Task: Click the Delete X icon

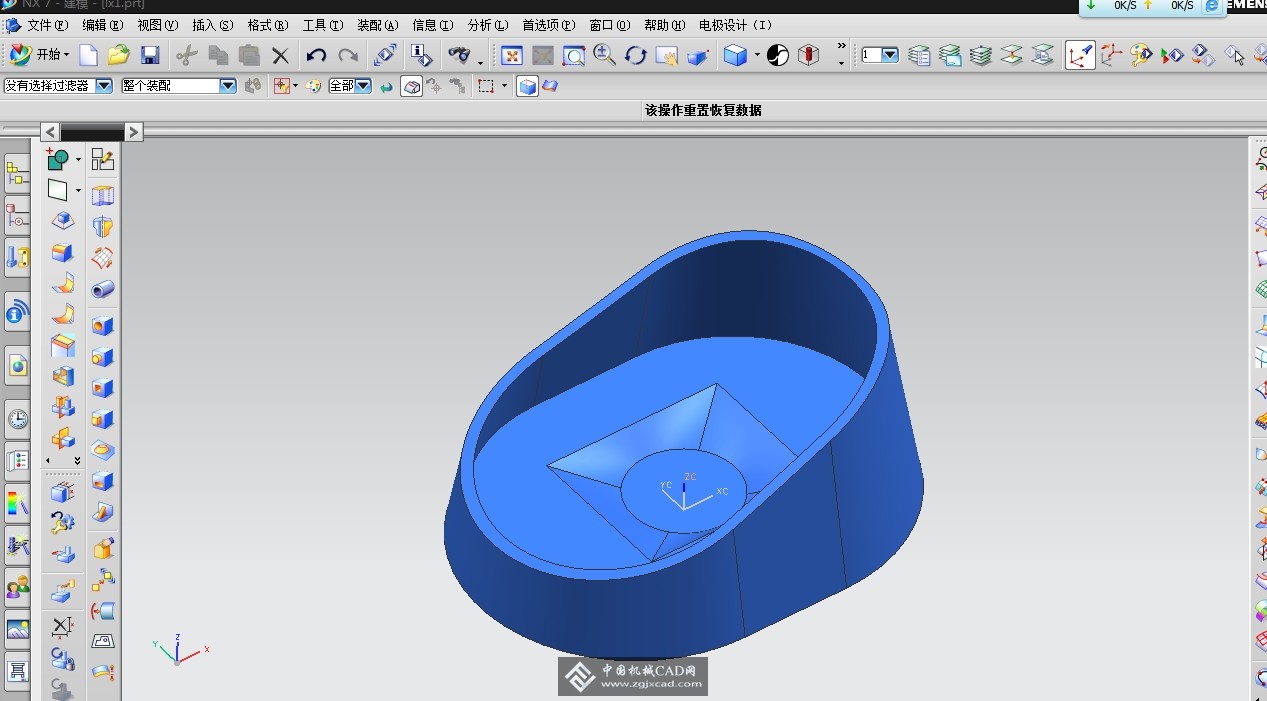Action: coord(280,56)
